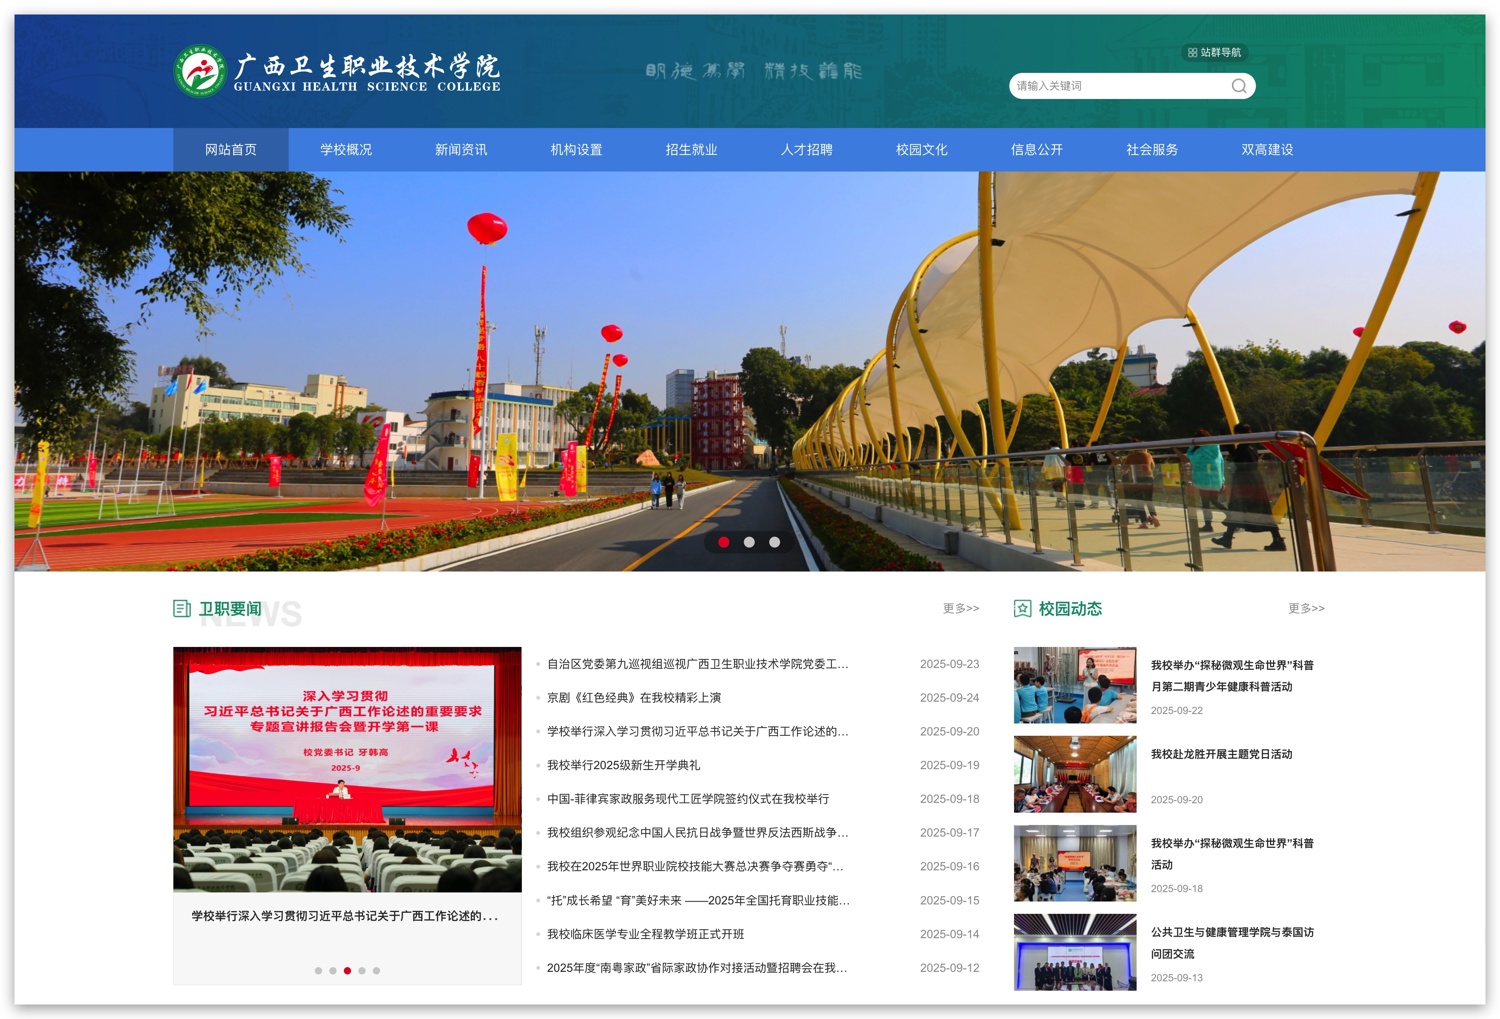Viewport: 1500px width, 1019px height.
Task: Open 我校举行2025级新生开学典礼 article
Action: [x=623, y=765]
